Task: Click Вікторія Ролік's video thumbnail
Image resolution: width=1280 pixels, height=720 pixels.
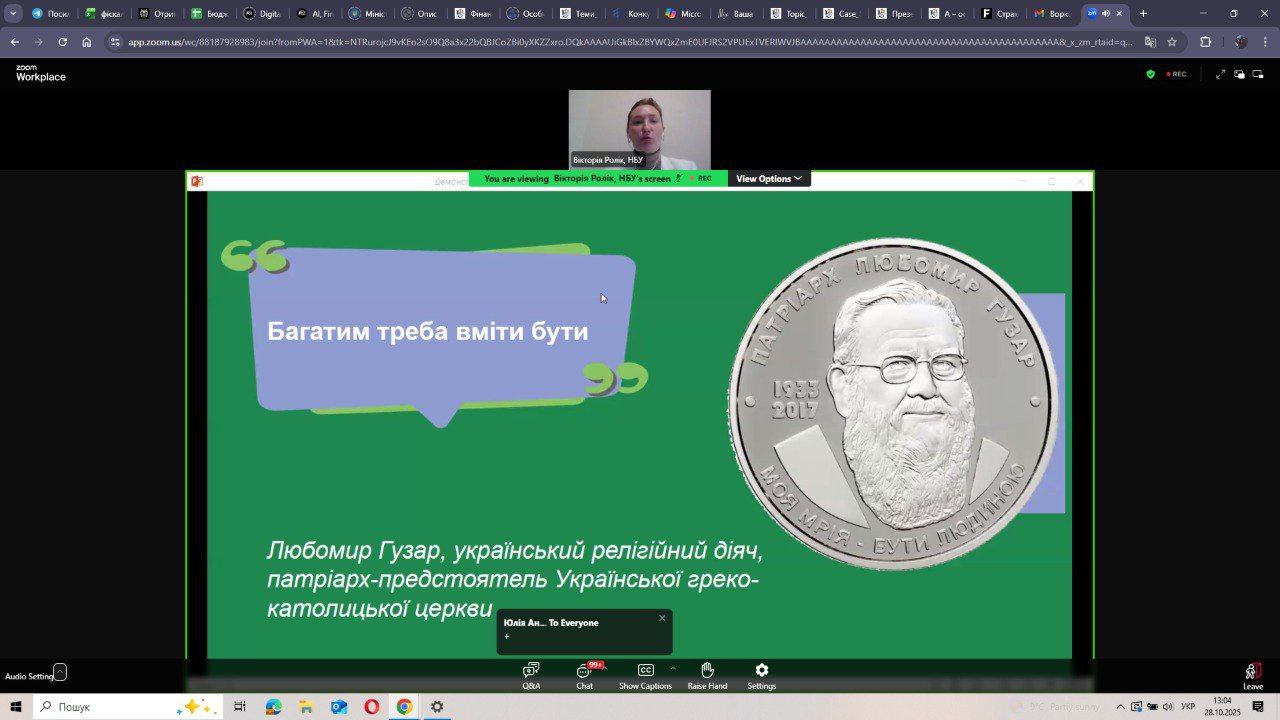Action: coord(639,130)
